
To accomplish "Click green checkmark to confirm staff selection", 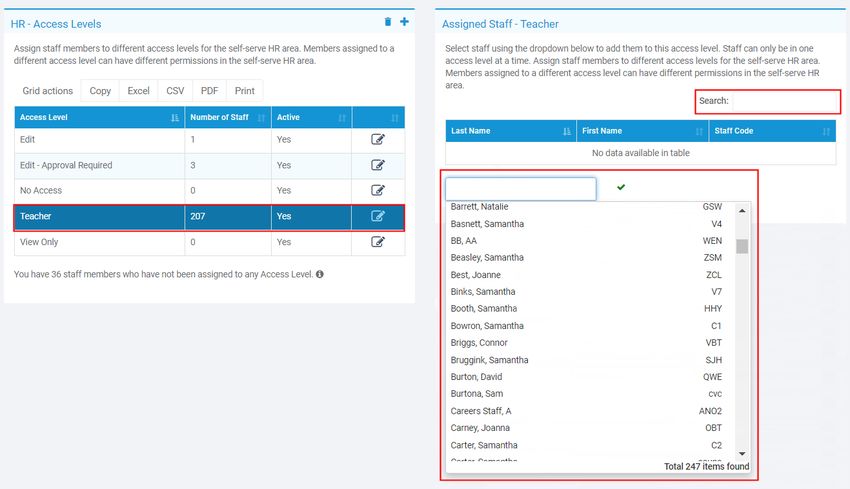I will [x=621, y=187].
